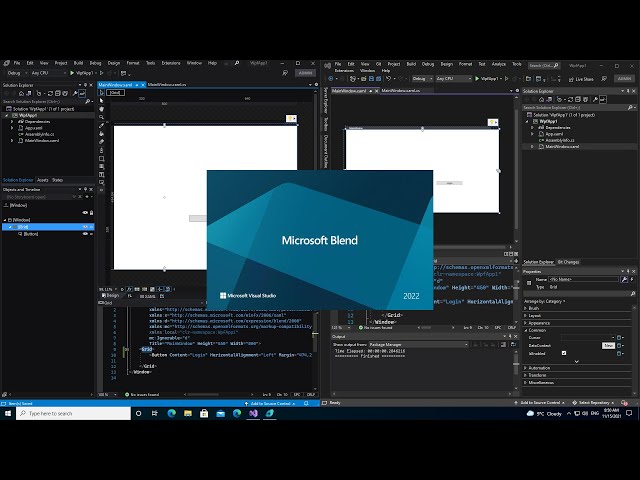Viewport: 640px width, 480px height.
Task: Click the refresh icon in Blend's Solution Explorer toolbar
Action: (x=51, y=93)
